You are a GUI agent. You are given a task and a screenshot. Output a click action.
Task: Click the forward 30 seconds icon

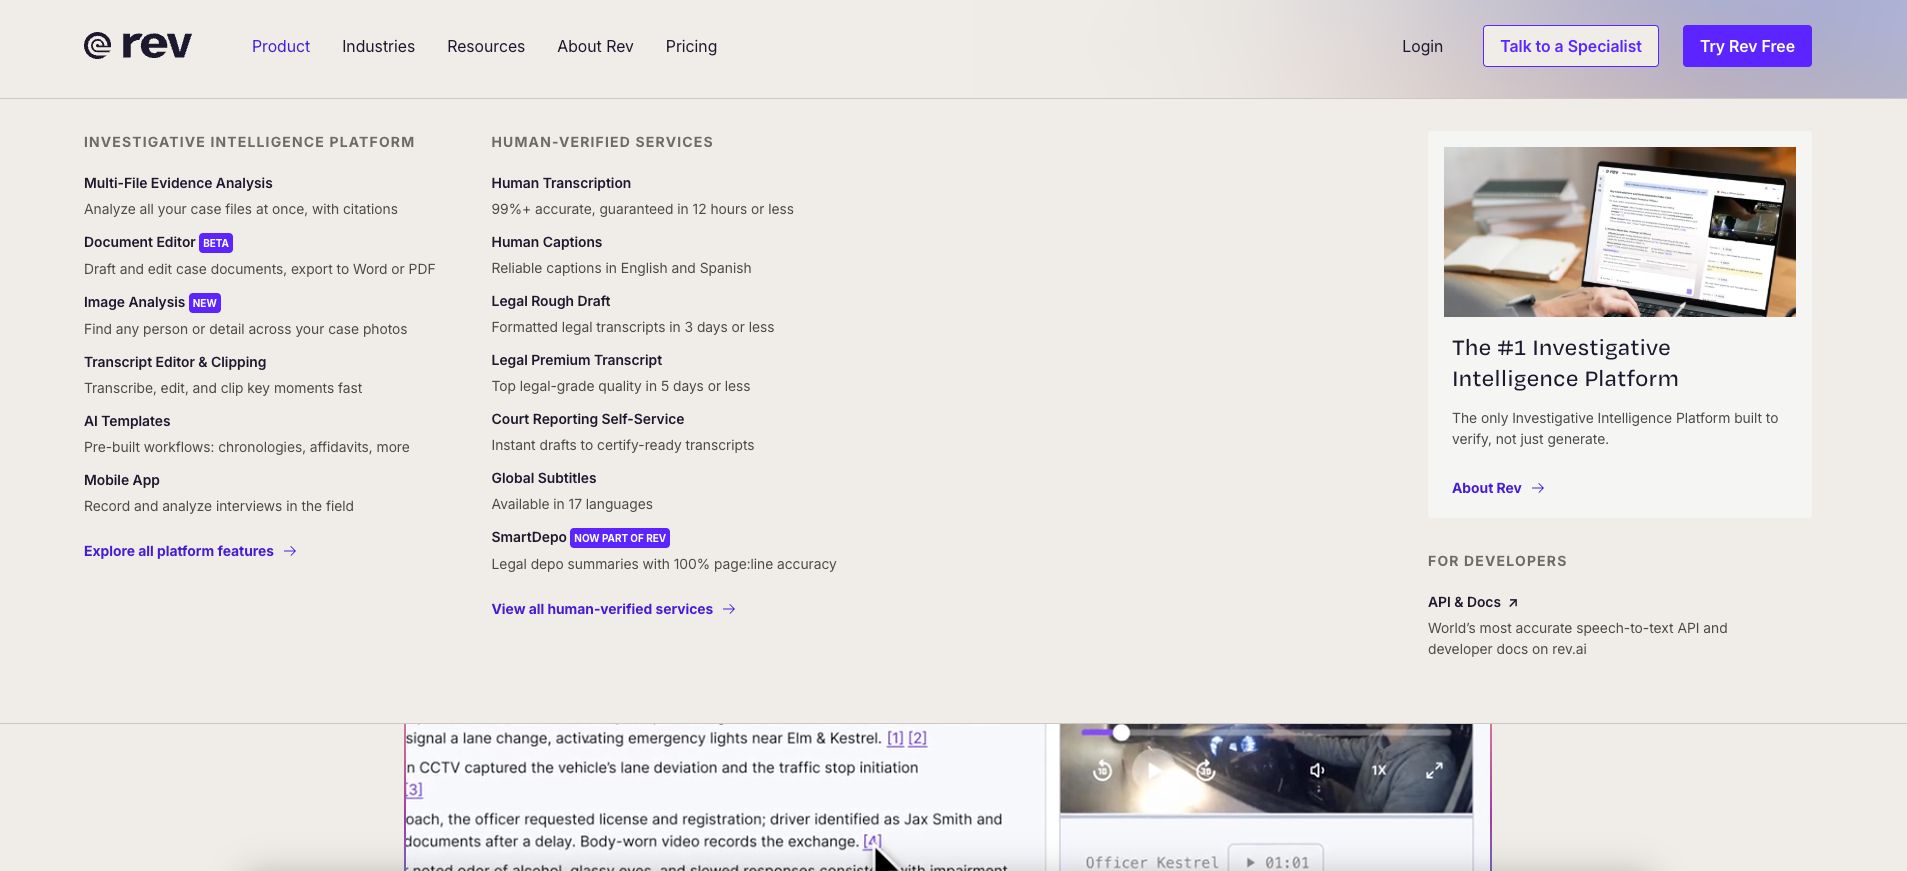1205,770
